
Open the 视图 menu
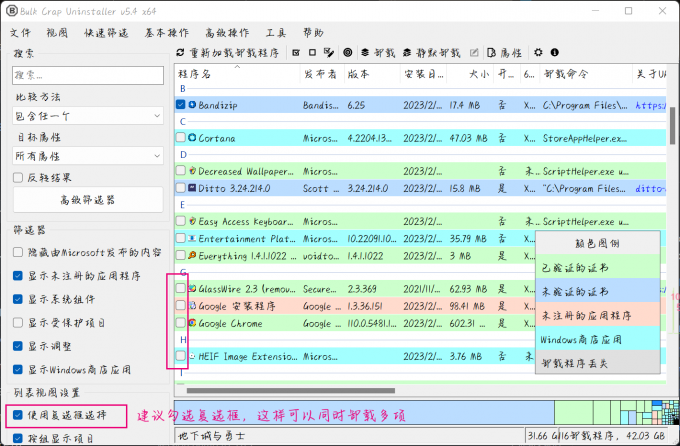(x=57, y=33)
